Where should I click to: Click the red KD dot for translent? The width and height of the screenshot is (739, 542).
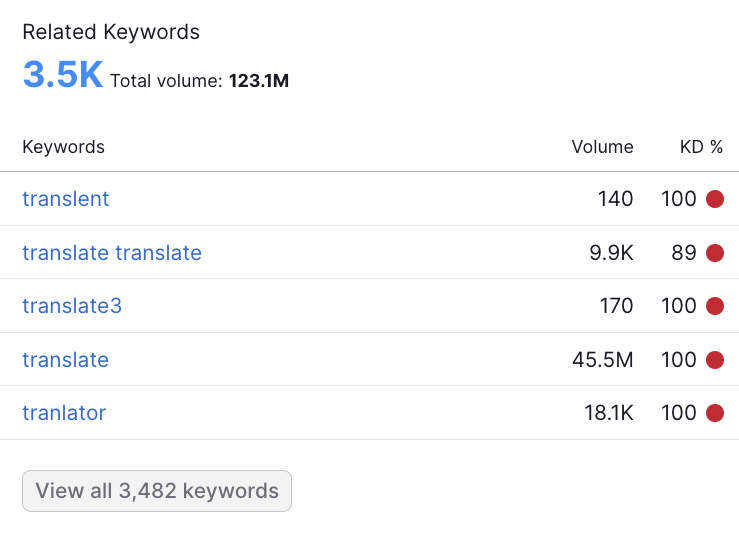tap(714, 199)
